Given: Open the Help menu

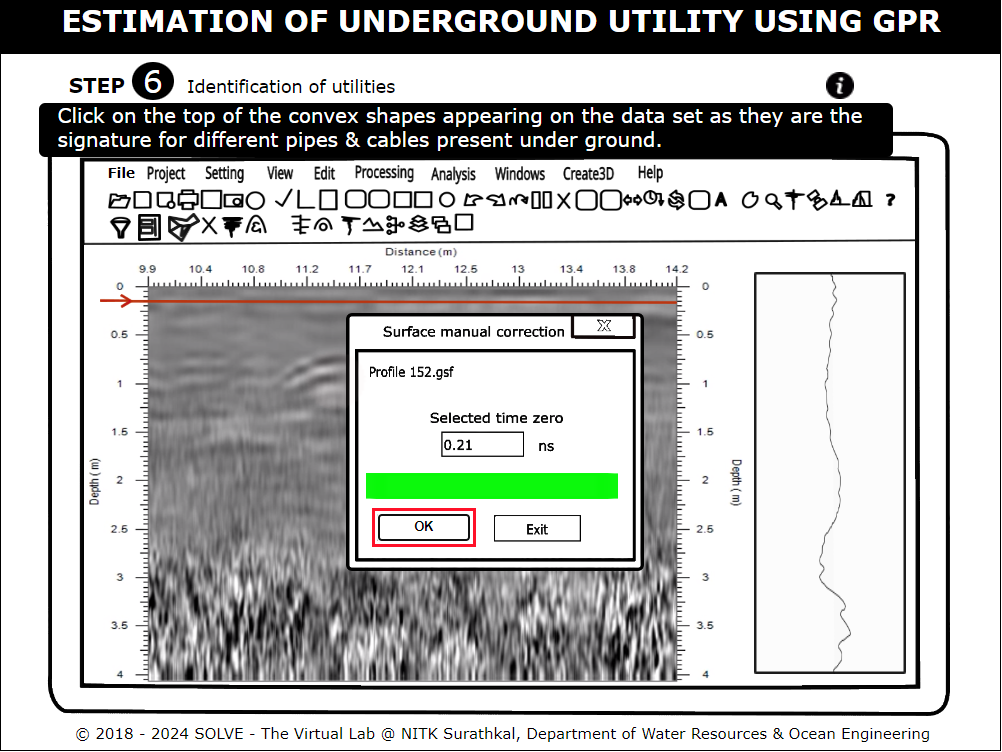Looking at the screenshot, I should 650,173.
